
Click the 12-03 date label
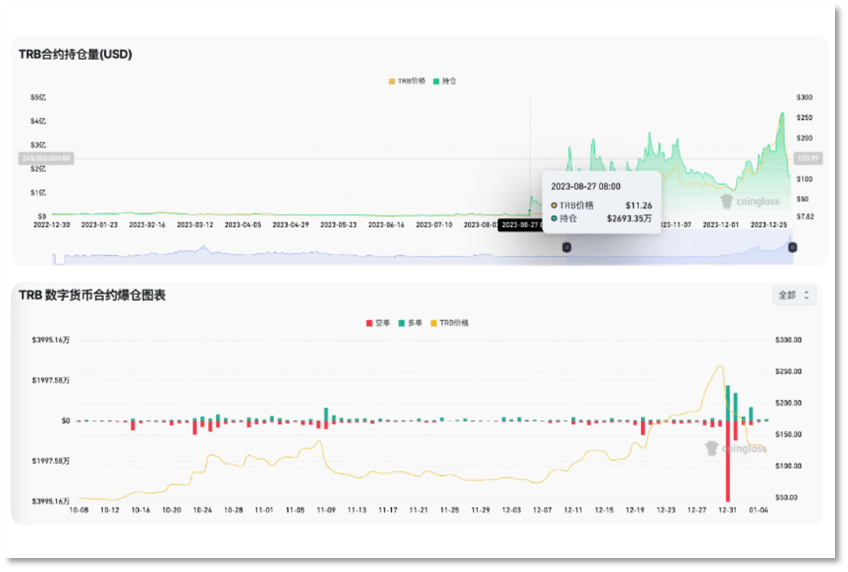tap(511, 510)
